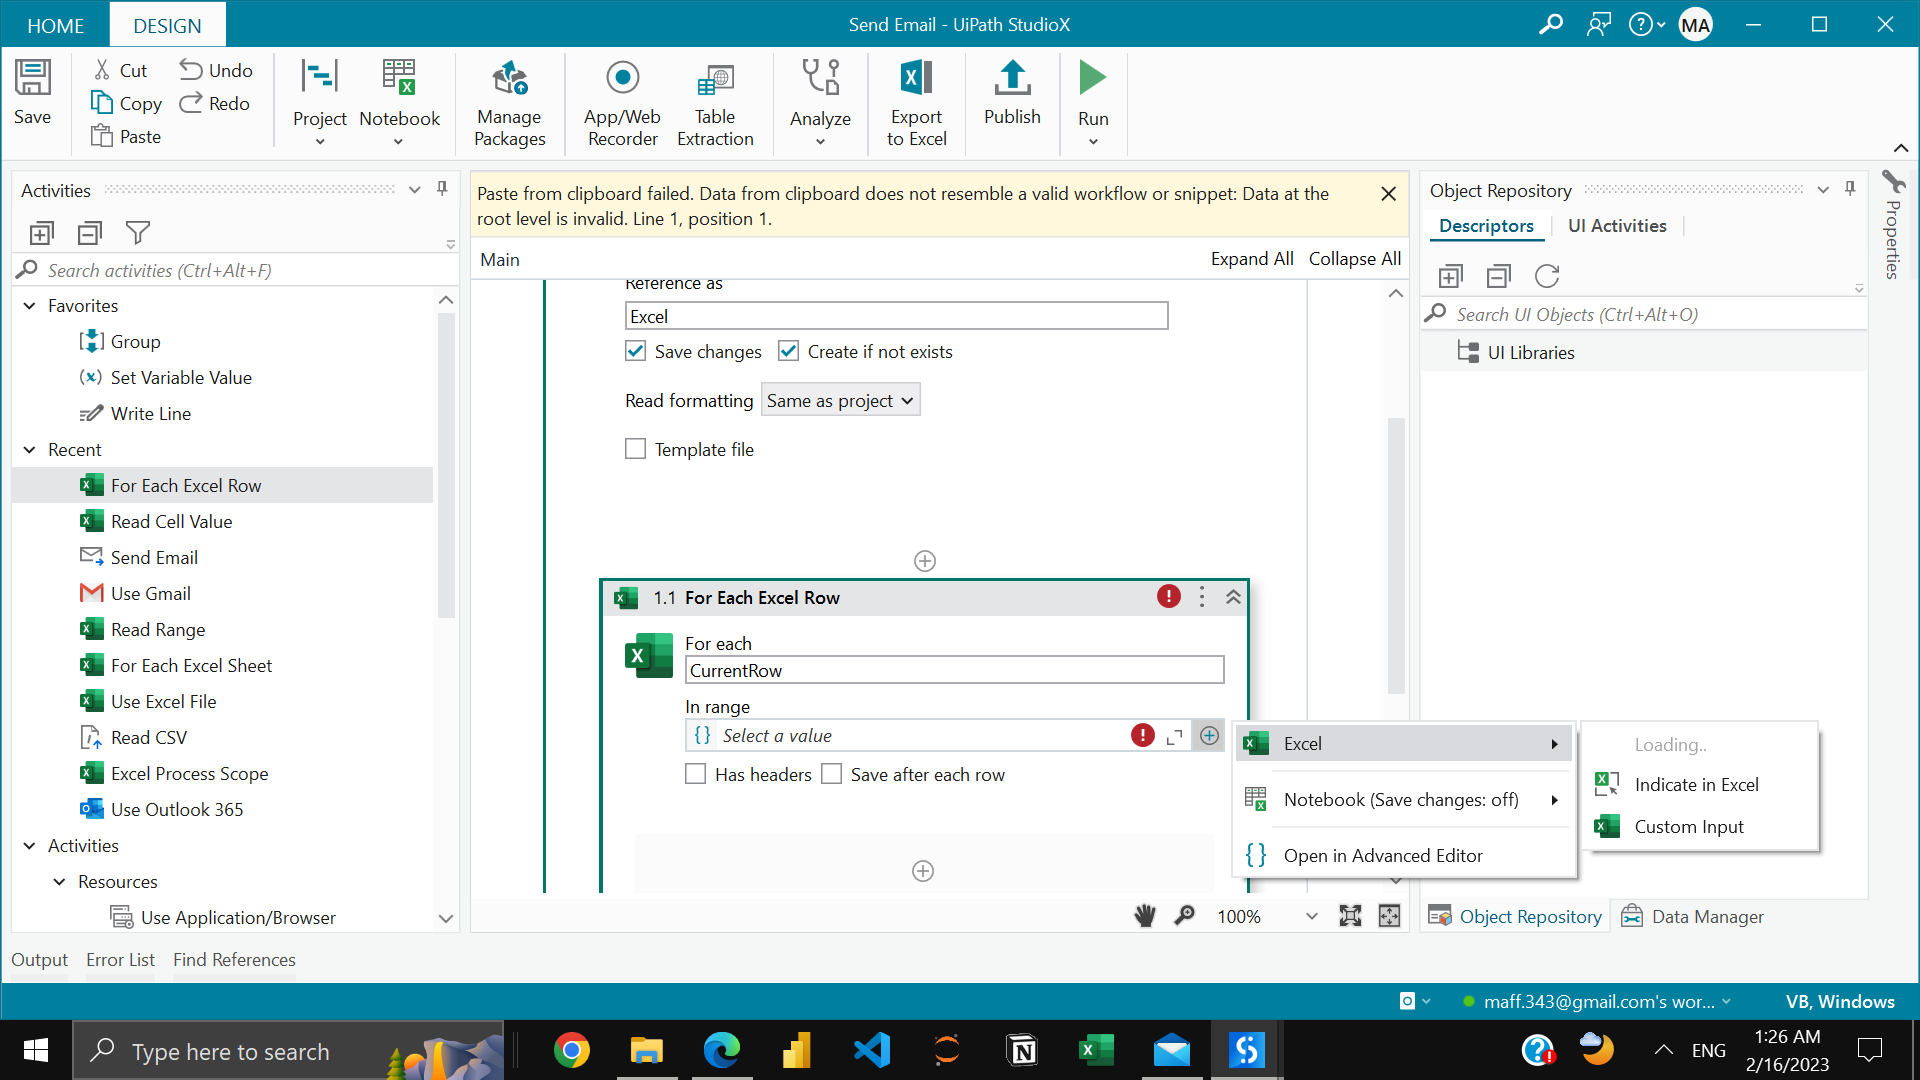Open the Read formatting dropdown
Screen dimensions: 1920x1080
click(840, 400)
